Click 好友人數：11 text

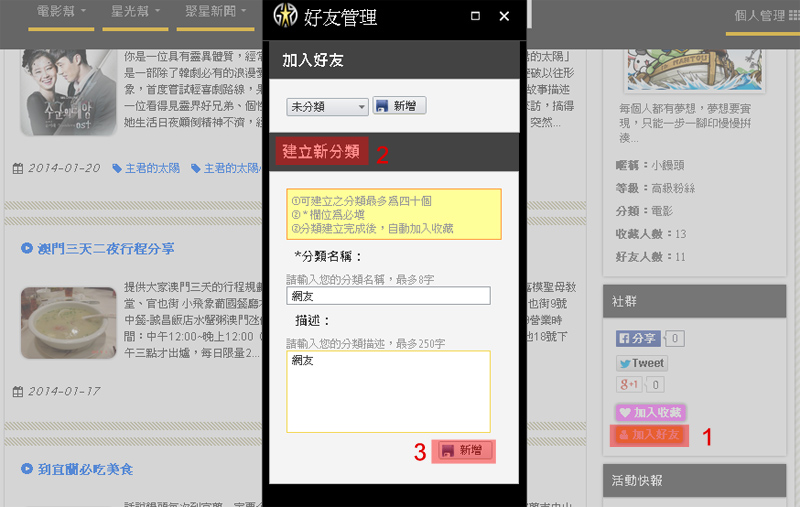coord(651,257)
